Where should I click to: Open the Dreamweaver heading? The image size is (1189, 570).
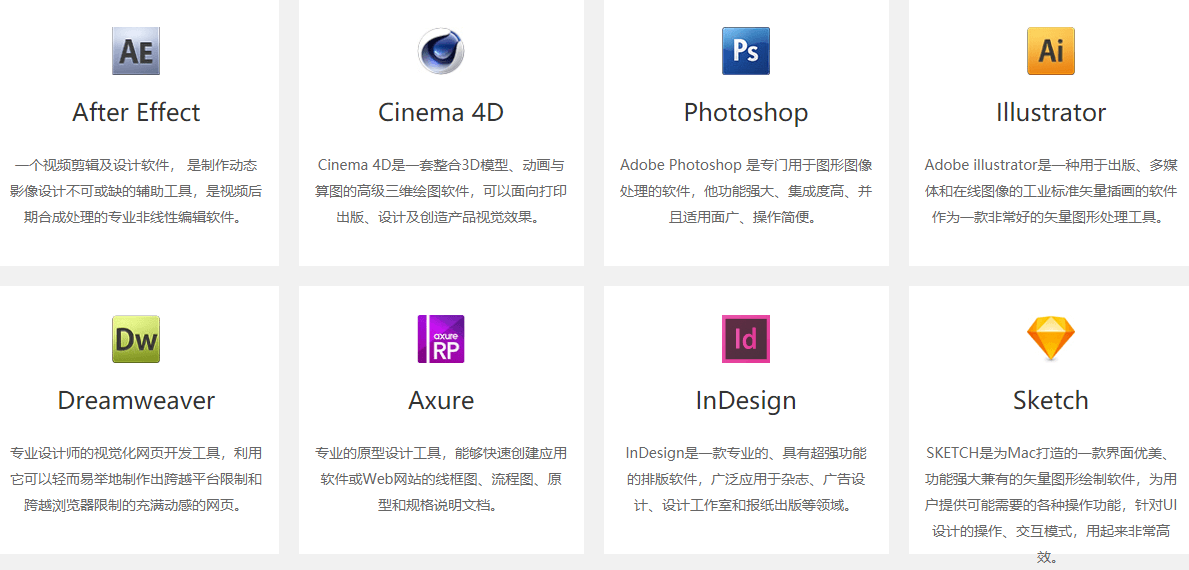[136, 401]
